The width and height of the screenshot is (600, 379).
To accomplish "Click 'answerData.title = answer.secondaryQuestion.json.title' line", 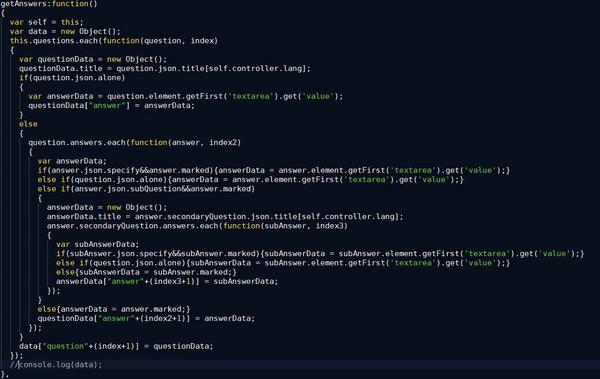I will coord(225,217).
